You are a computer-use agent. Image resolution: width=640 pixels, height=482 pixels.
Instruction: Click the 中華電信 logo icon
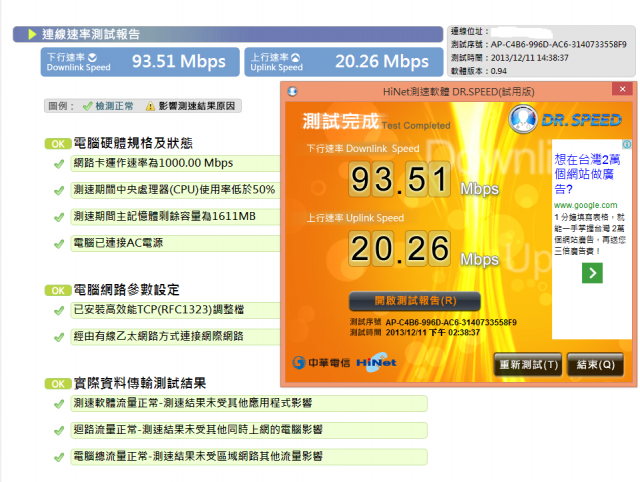[299, 362]
